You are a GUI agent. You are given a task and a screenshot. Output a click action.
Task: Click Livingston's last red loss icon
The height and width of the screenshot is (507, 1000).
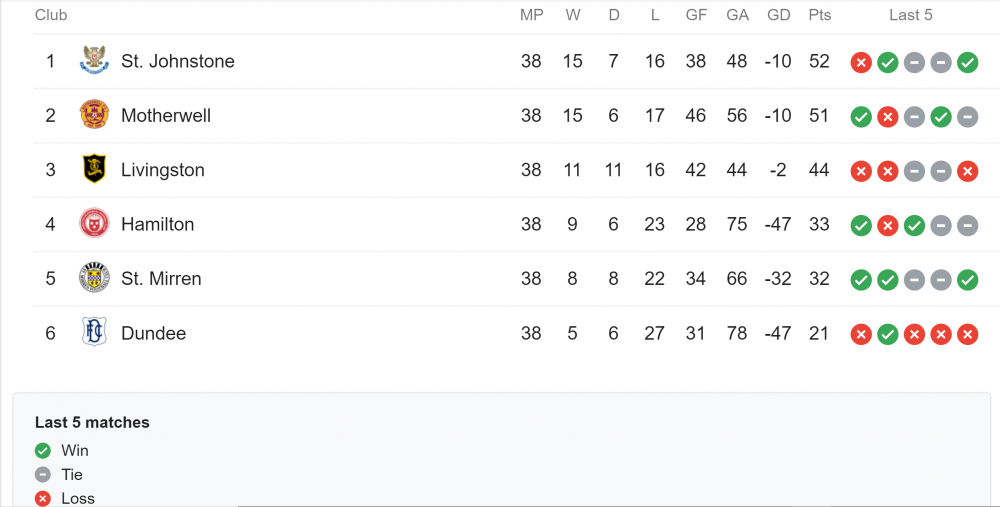[x=967, y=171]
